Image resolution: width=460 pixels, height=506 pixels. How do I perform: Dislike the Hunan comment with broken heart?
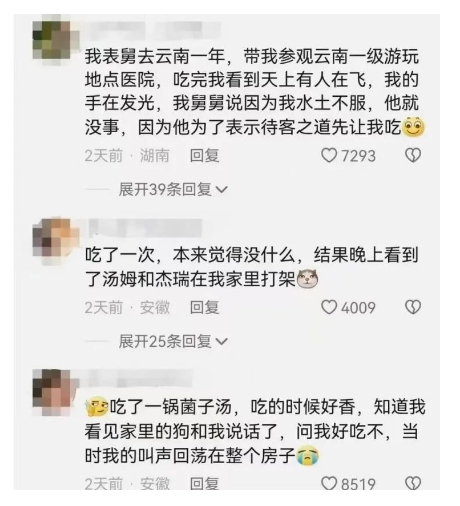pyautogui.click(x=413, y=156)
